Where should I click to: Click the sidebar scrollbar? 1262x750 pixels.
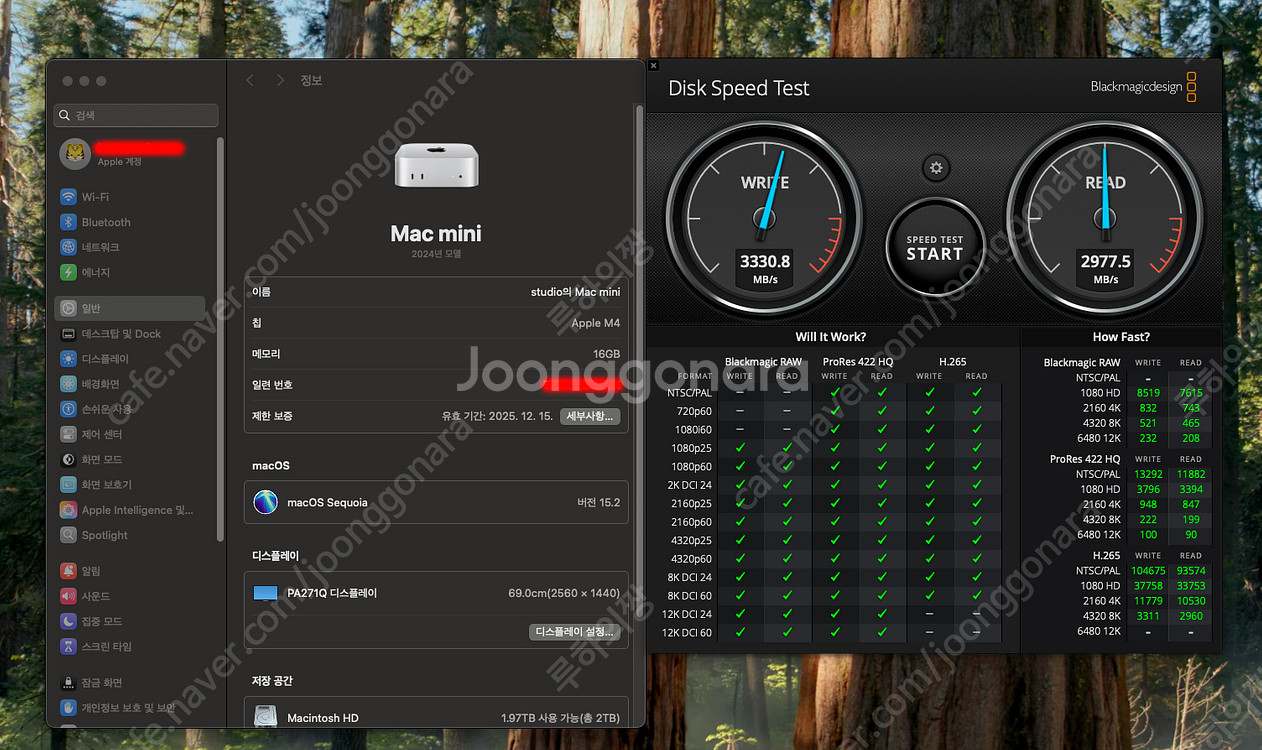point(220,340)
